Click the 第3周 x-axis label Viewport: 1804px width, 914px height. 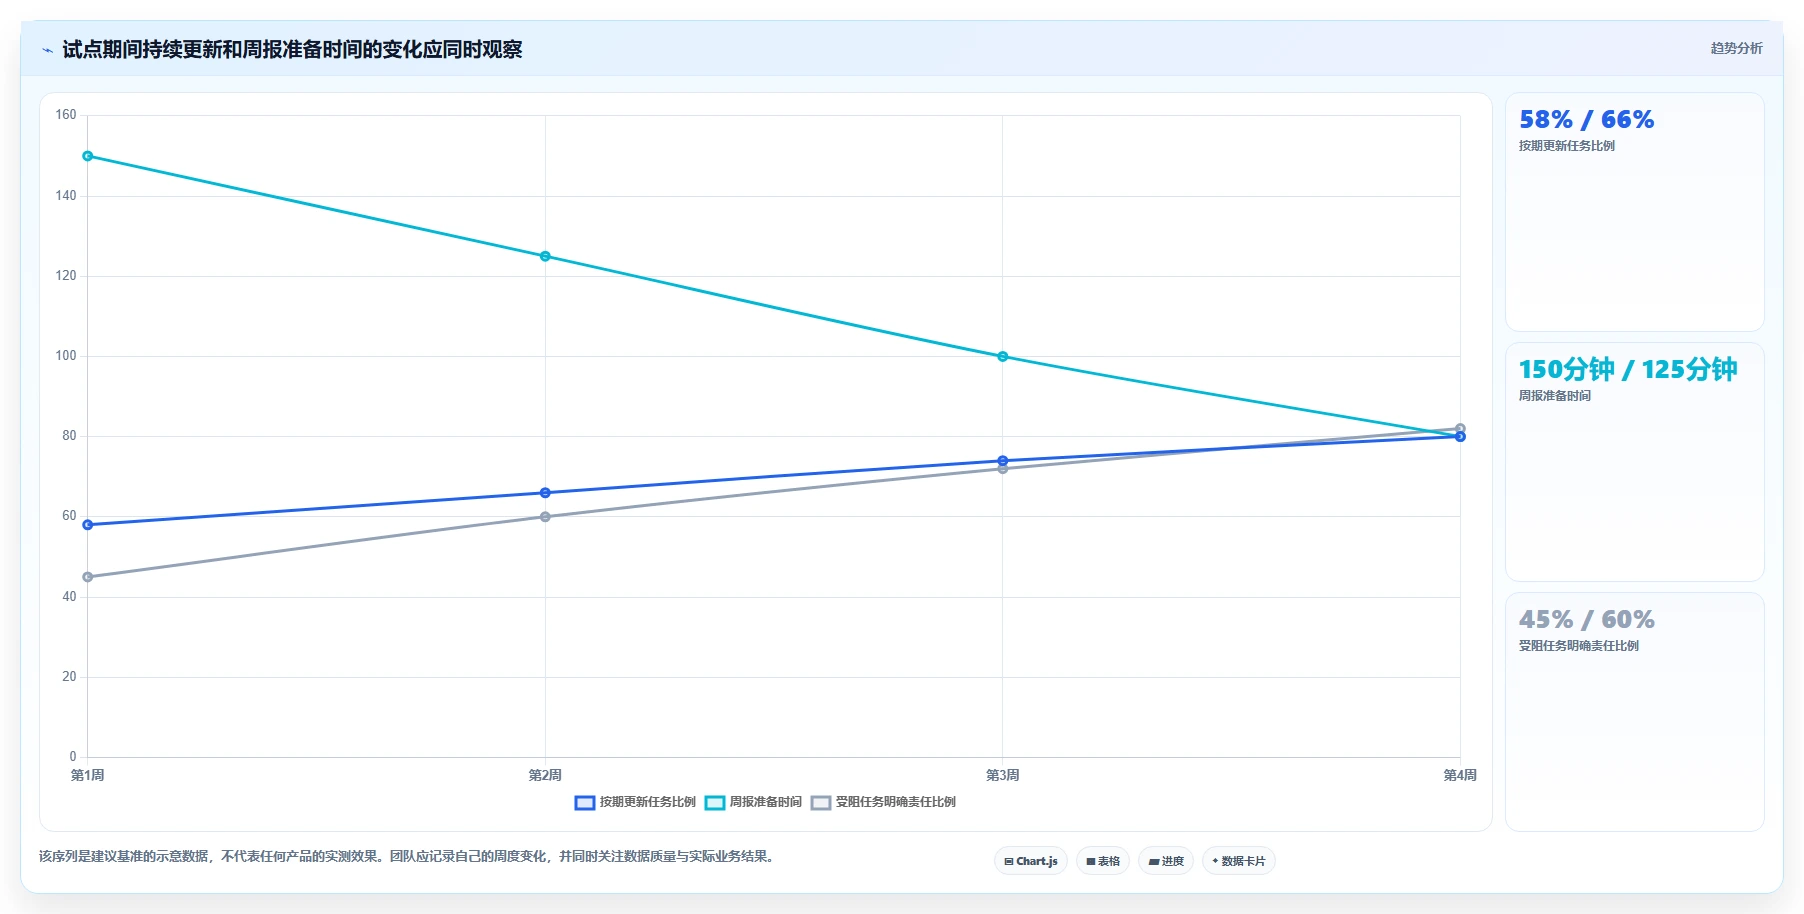(x=1003, y=775)
